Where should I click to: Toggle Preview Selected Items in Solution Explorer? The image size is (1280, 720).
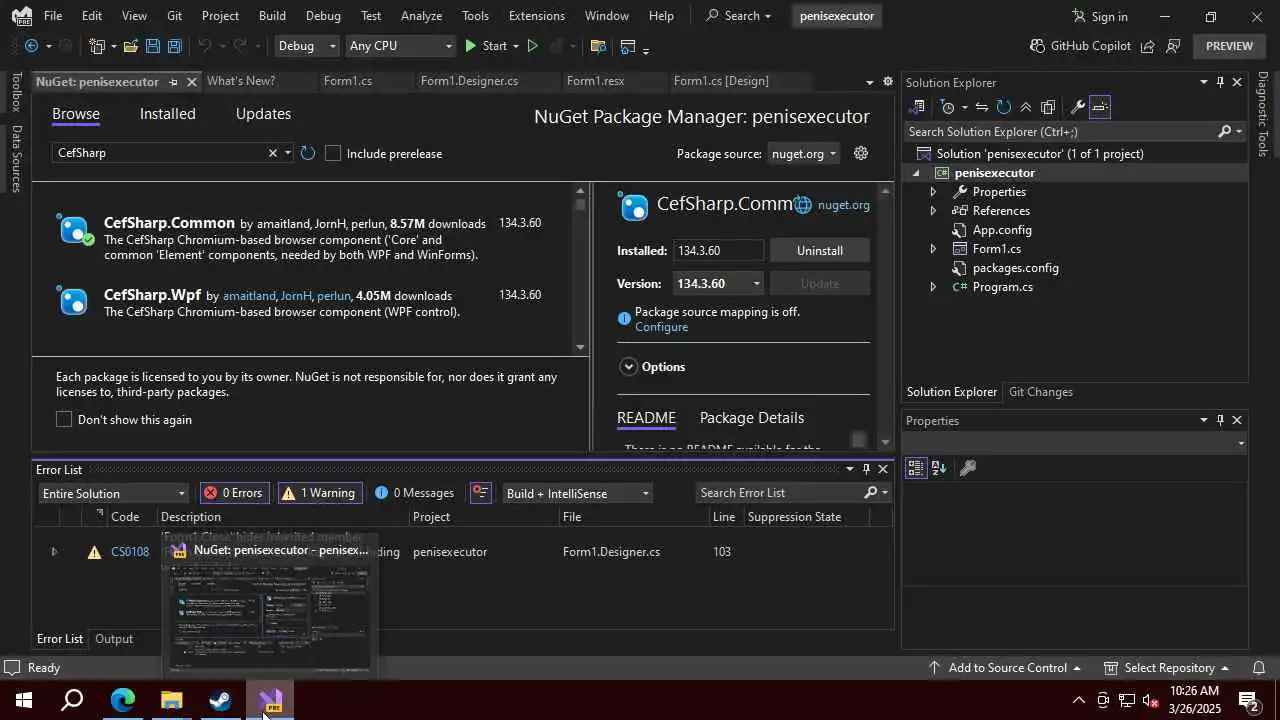[x=1100, y=107]
